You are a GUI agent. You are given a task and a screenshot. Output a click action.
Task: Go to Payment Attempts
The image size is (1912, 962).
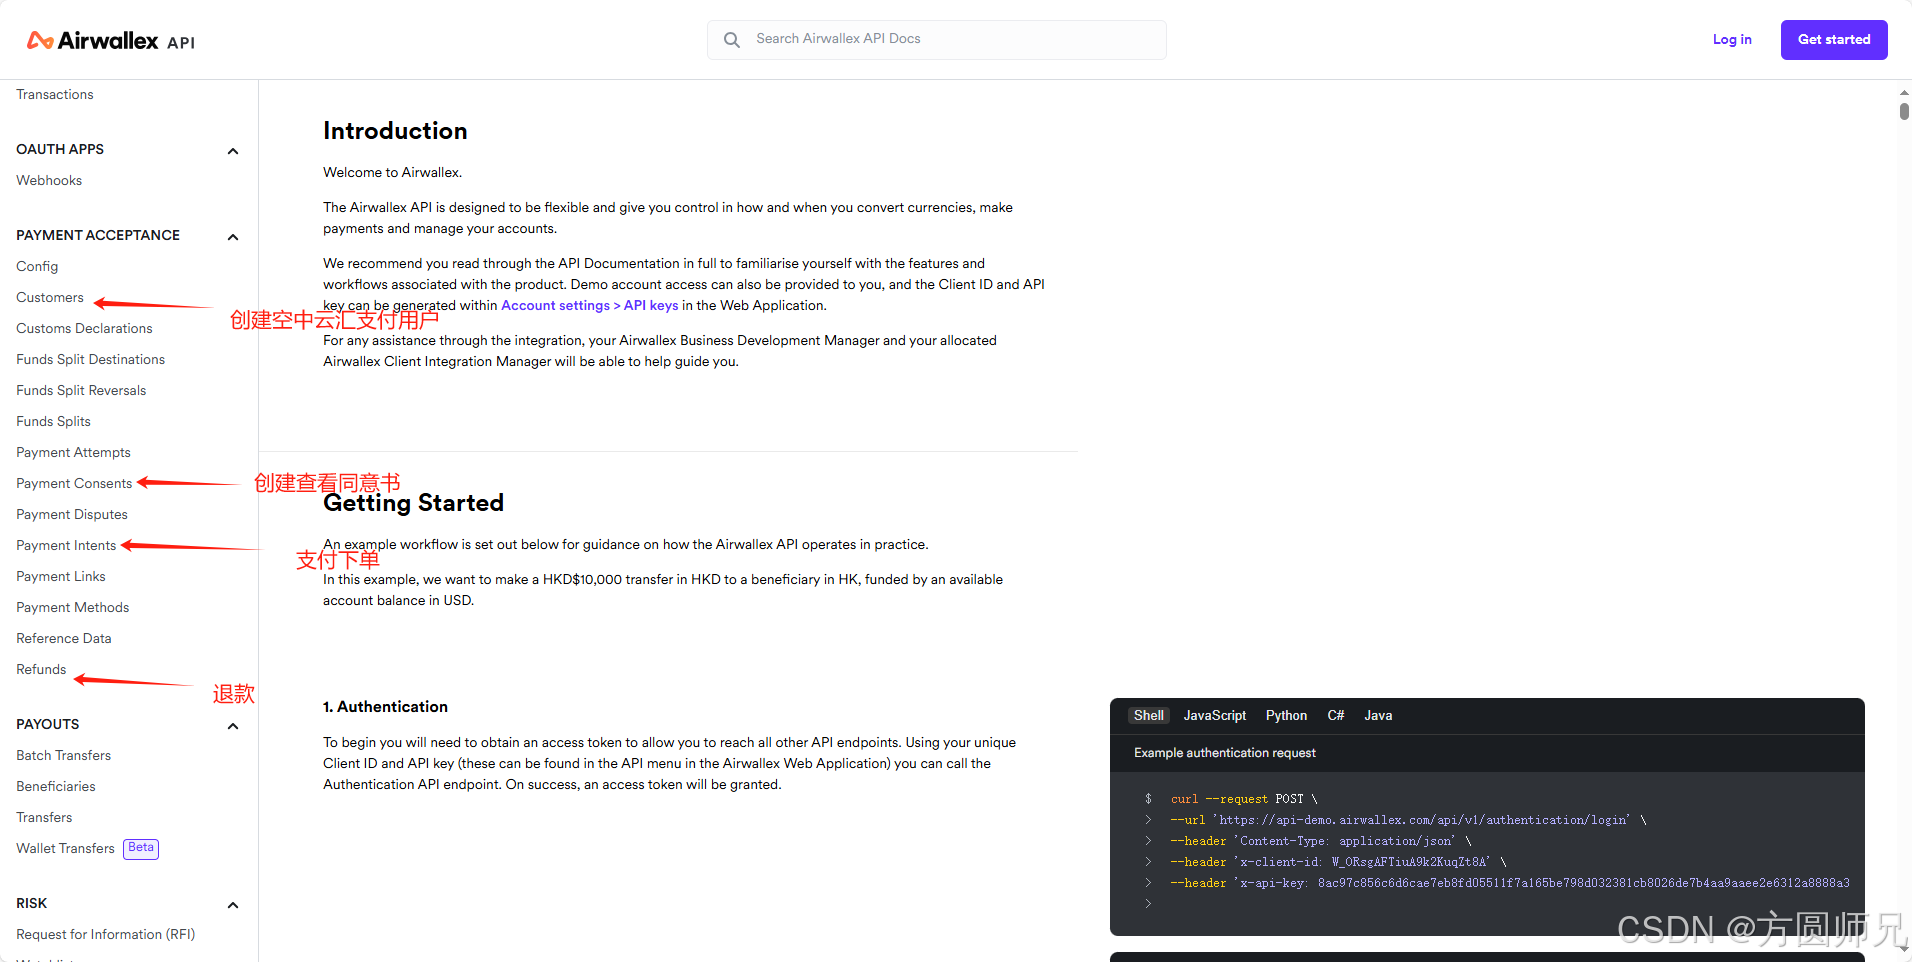(73, 452)
